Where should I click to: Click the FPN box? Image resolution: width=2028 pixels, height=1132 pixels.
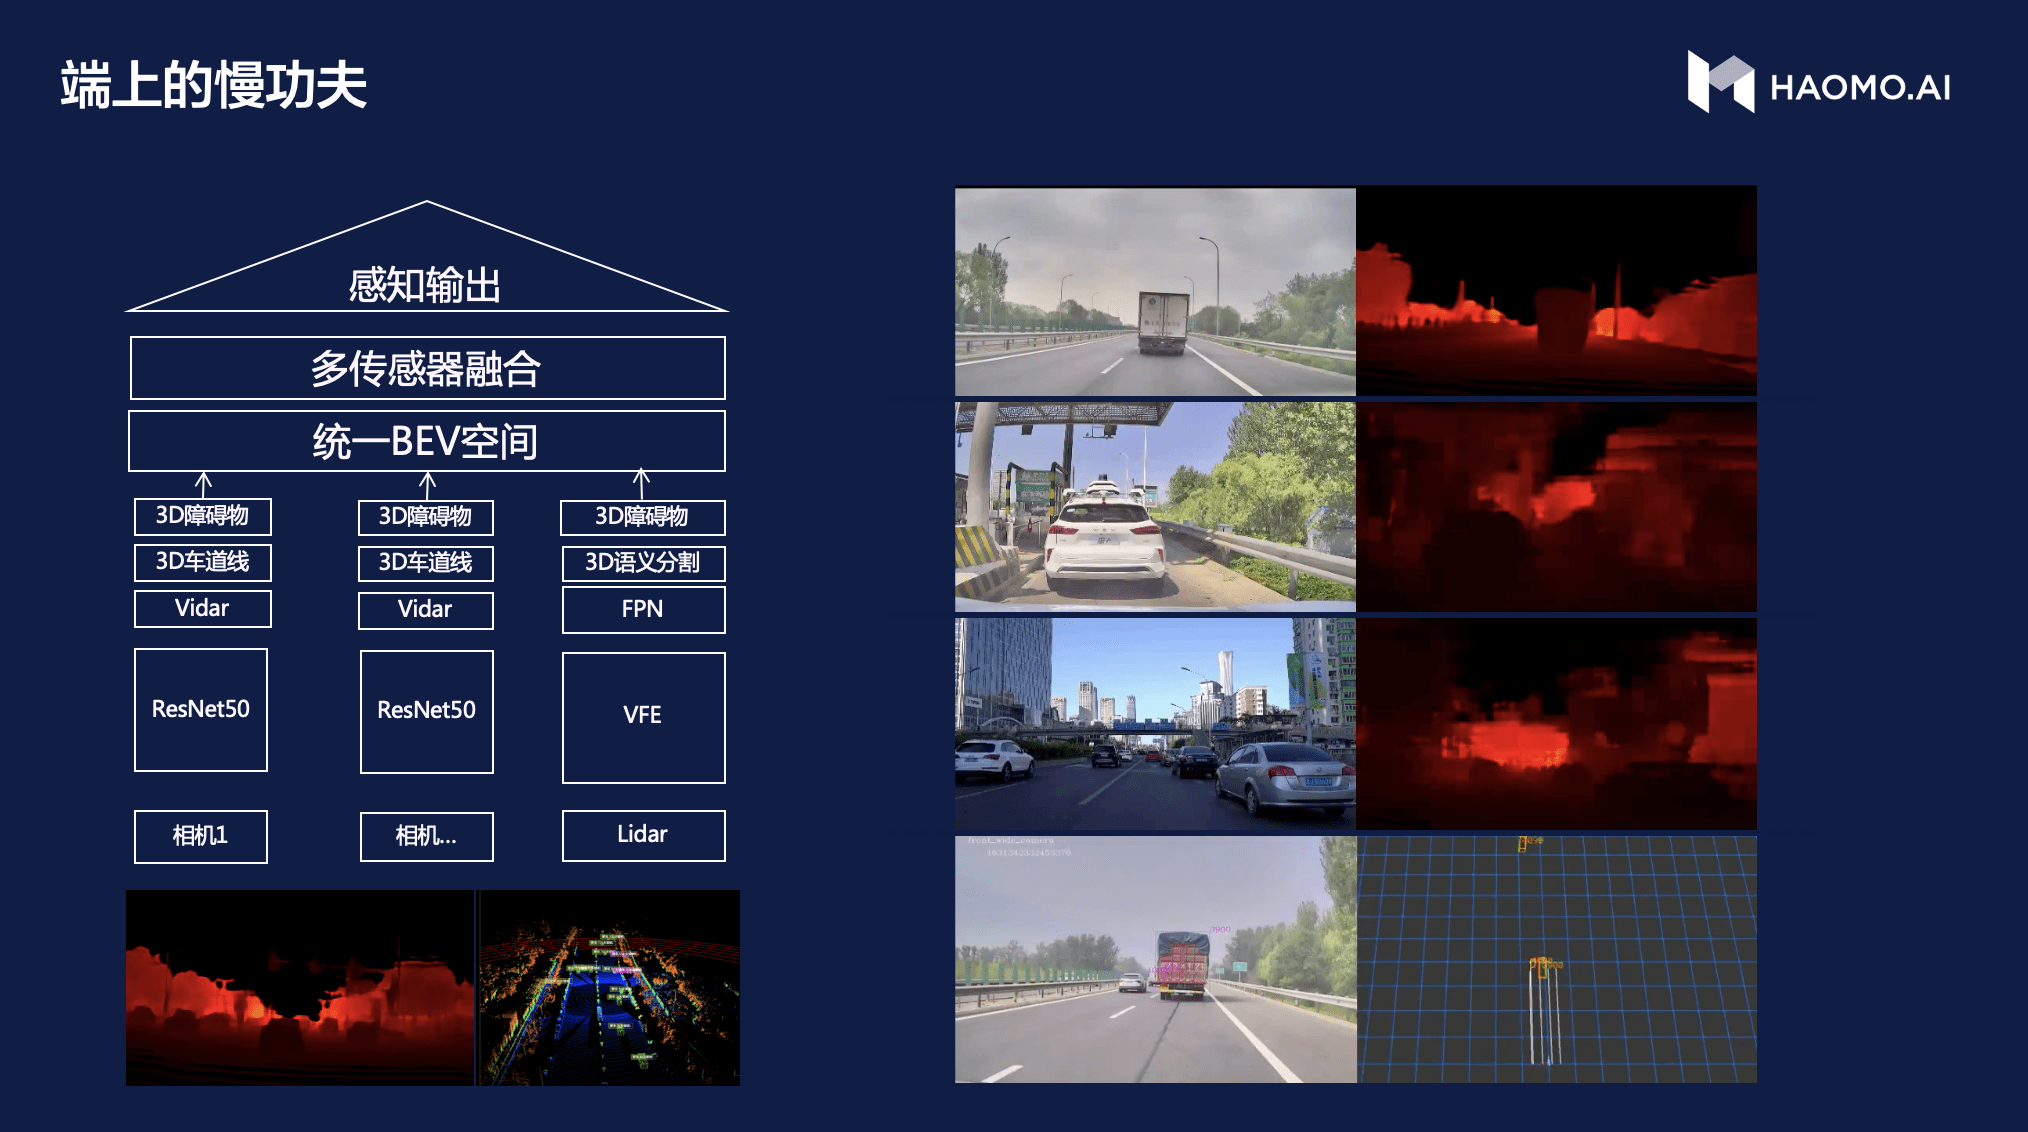(x=643, y=609)
